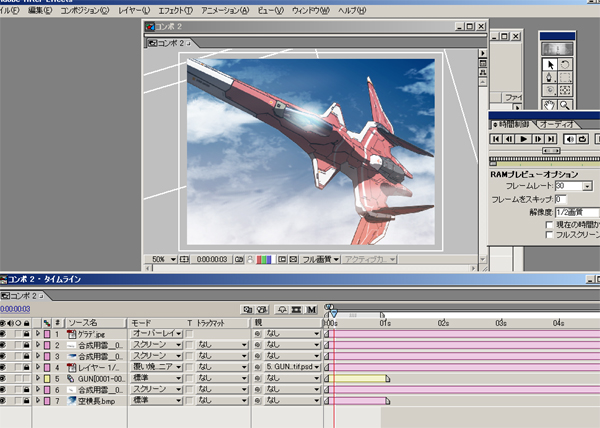The image size is (600, 428).
Task: Click the comp flowchart icon left of shy
Action: pyautogui.click(x=262, y=309)
